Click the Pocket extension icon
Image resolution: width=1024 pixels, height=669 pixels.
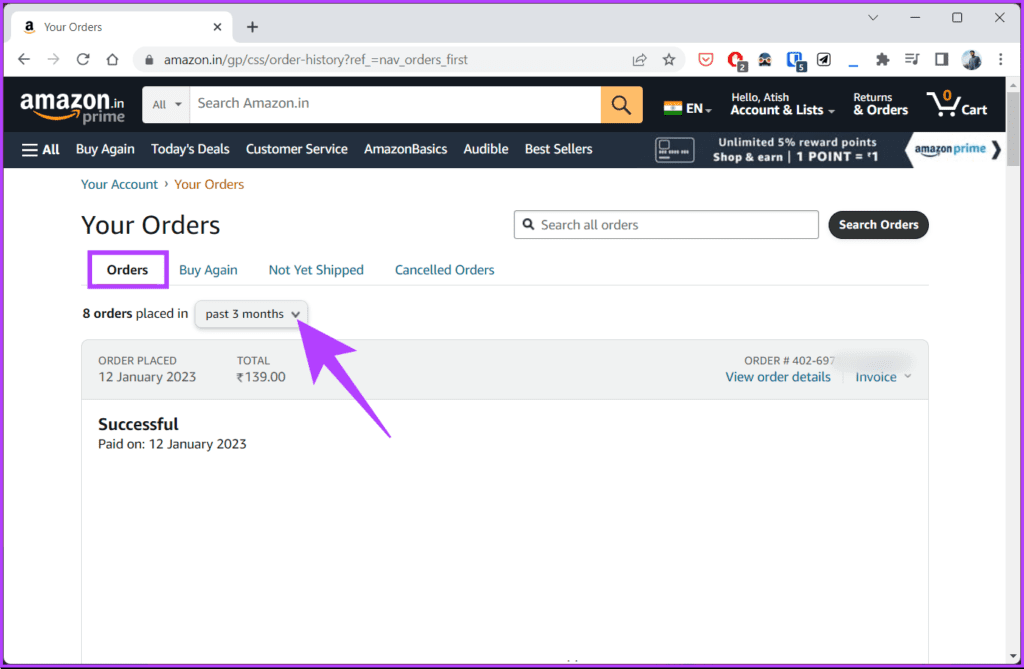coord(705,60)
